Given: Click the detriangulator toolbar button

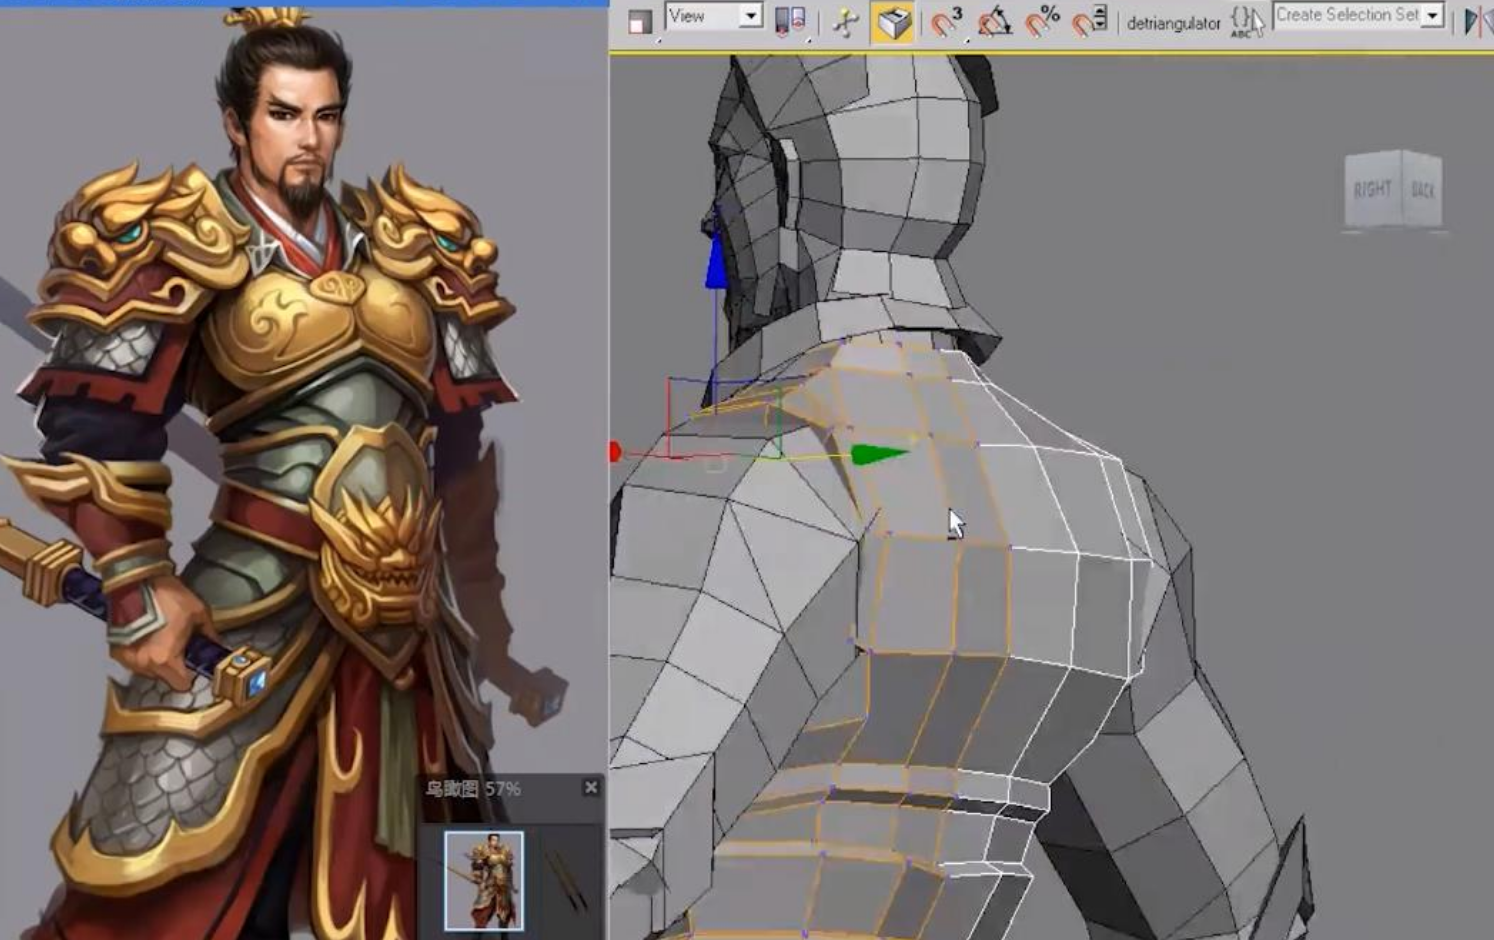Looking at the screenshot, I should coord(1173,23).
